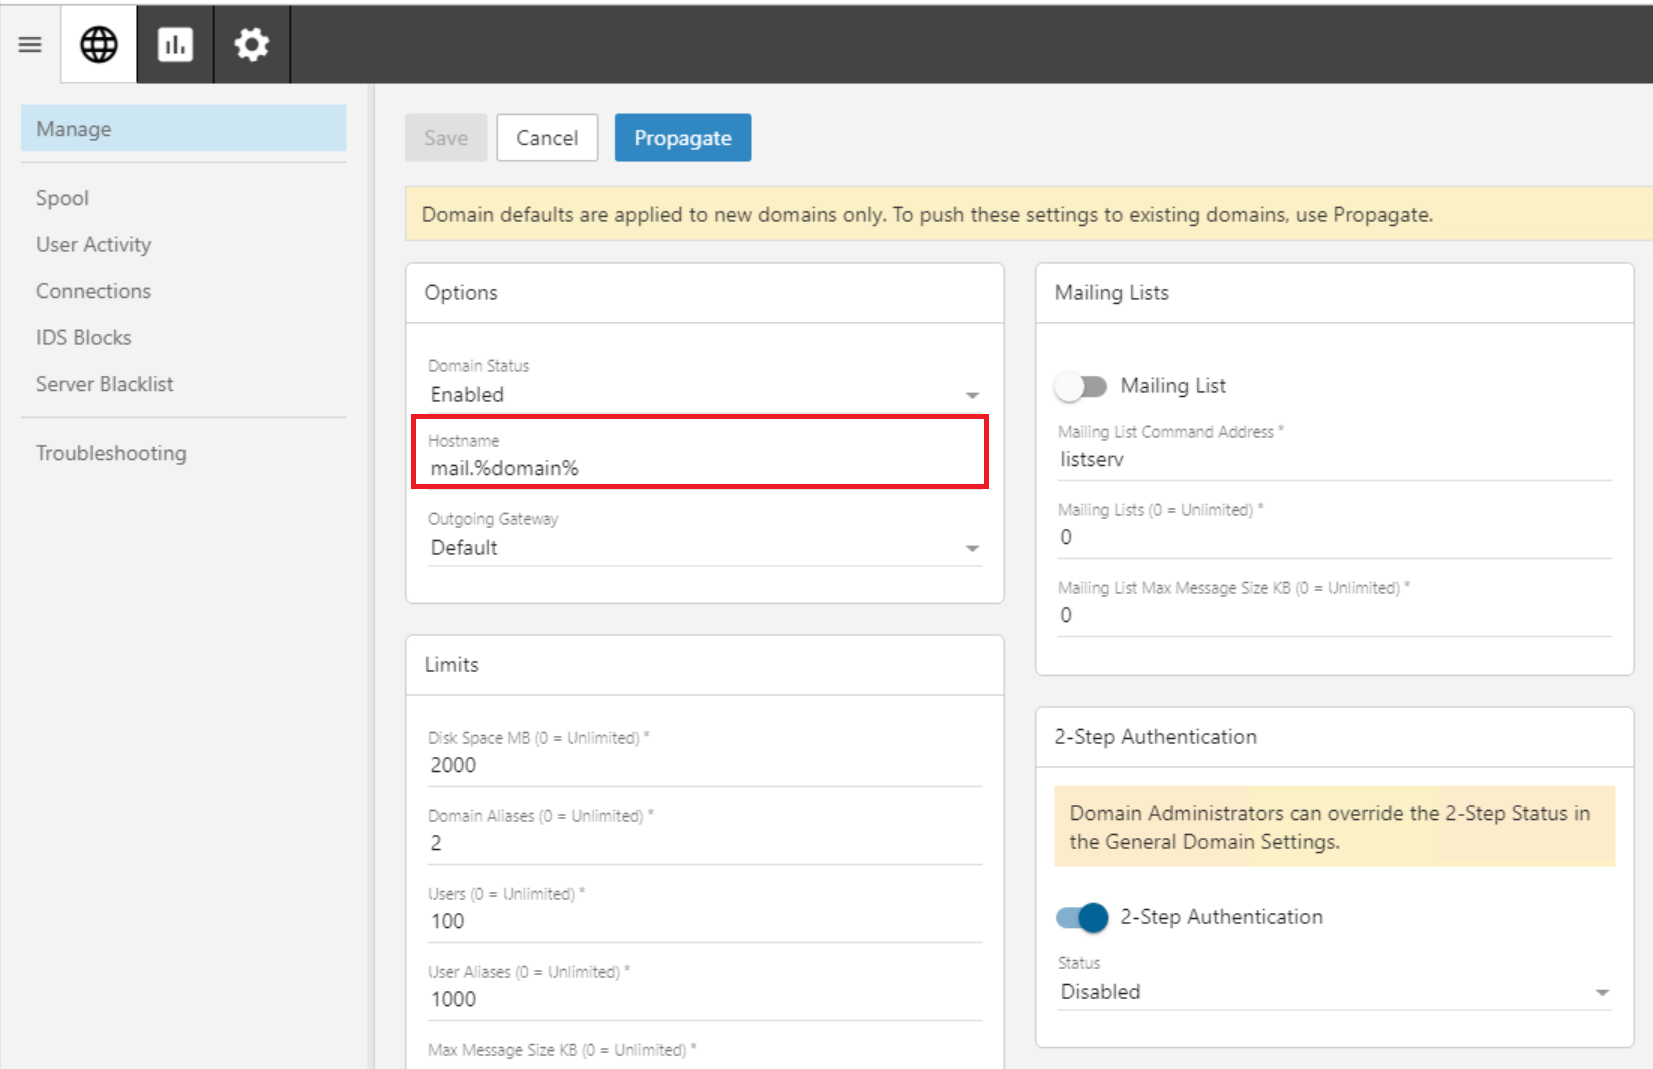The image size is (1653, 1069).
Task: Expand the Domain Status dropdown
Action: 704,395
